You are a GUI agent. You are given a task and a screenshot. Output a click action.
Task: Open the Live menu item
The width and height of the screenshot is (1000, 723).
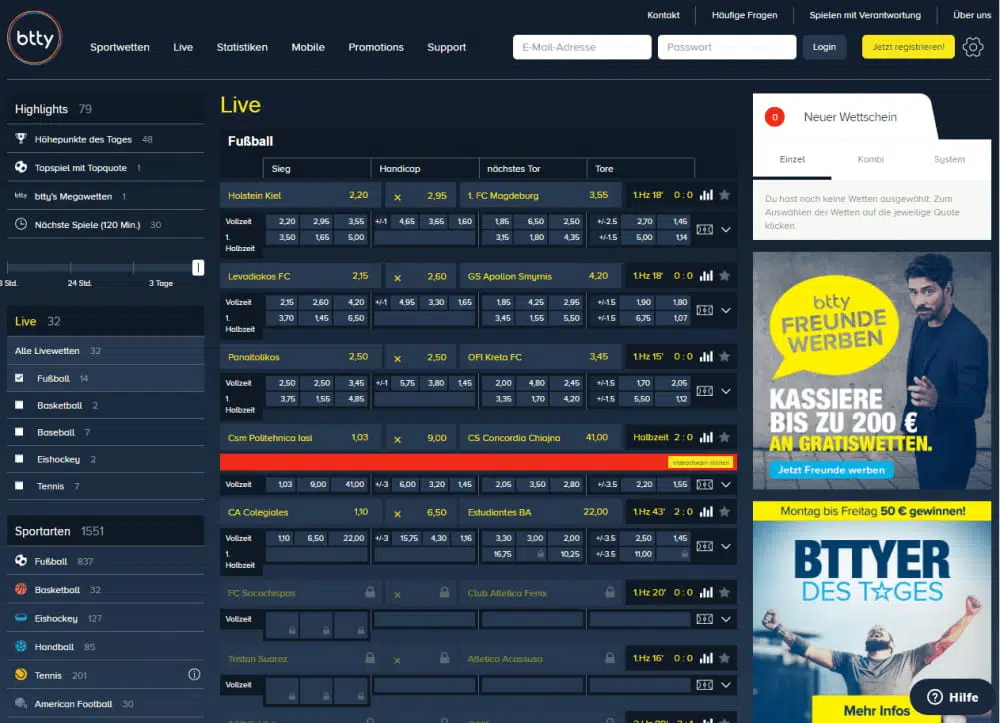tap(183, 47)
